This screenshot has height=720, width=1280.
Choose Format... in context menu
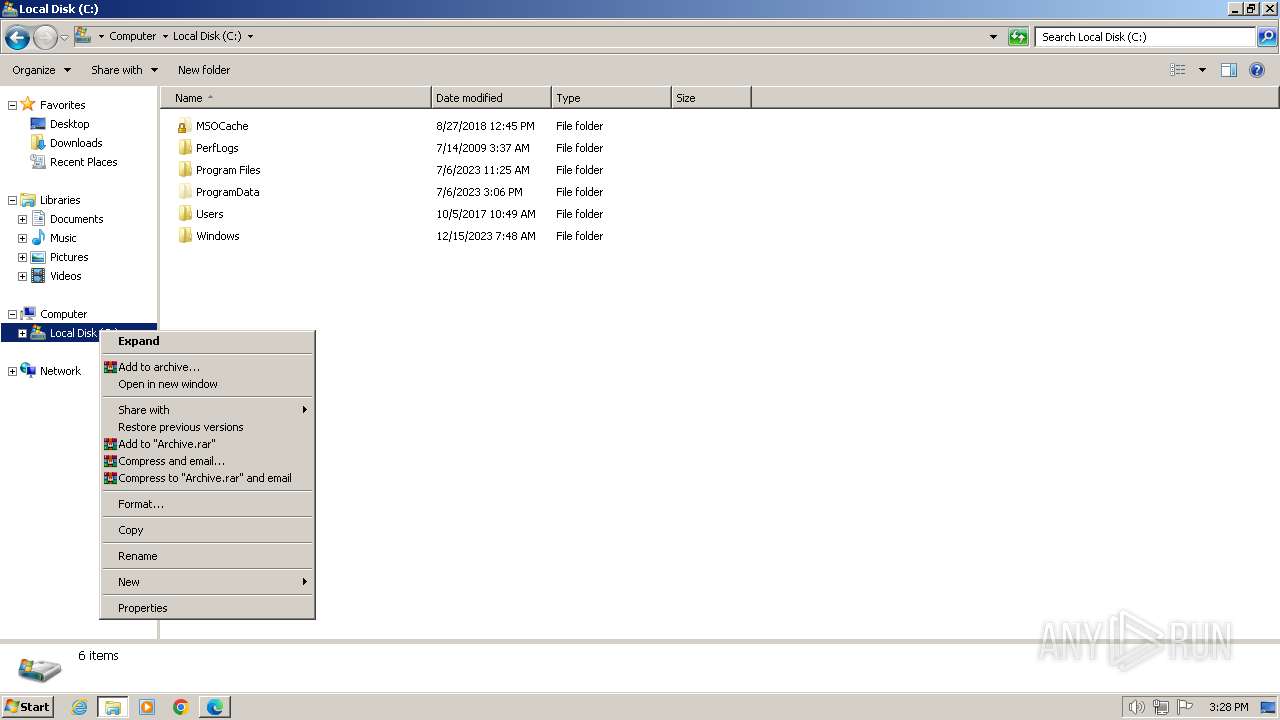207,504
